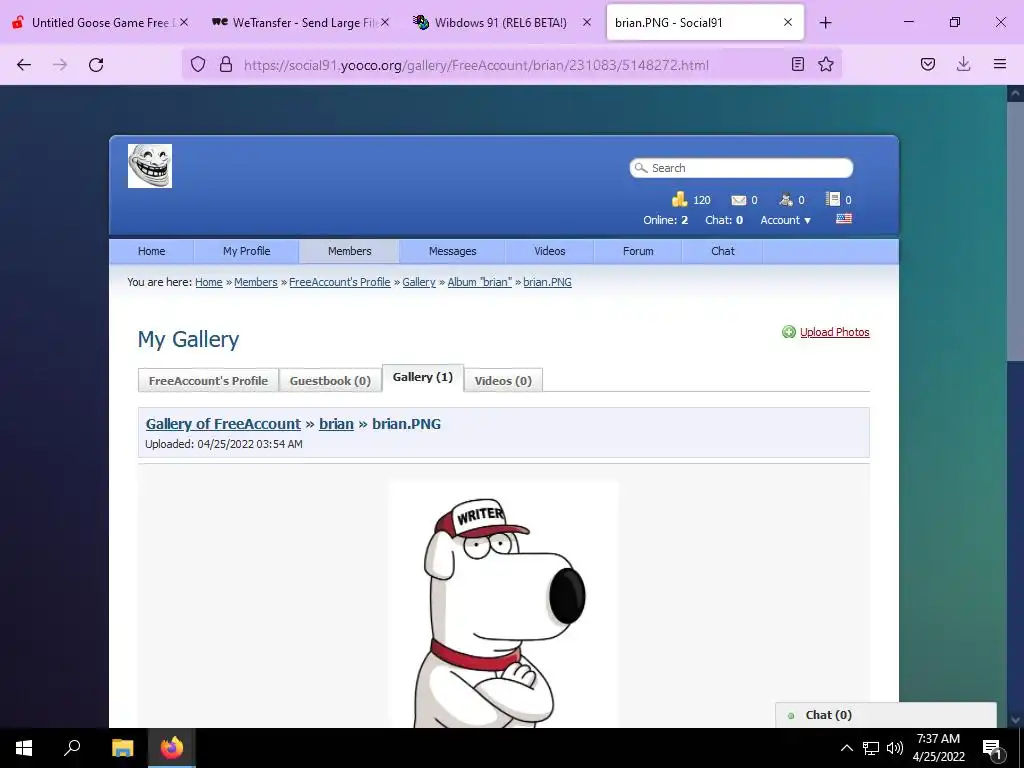Viewport: 1024px width, 768px height.
Task: Open the Windows Start button
Action: tap(24, 748)
